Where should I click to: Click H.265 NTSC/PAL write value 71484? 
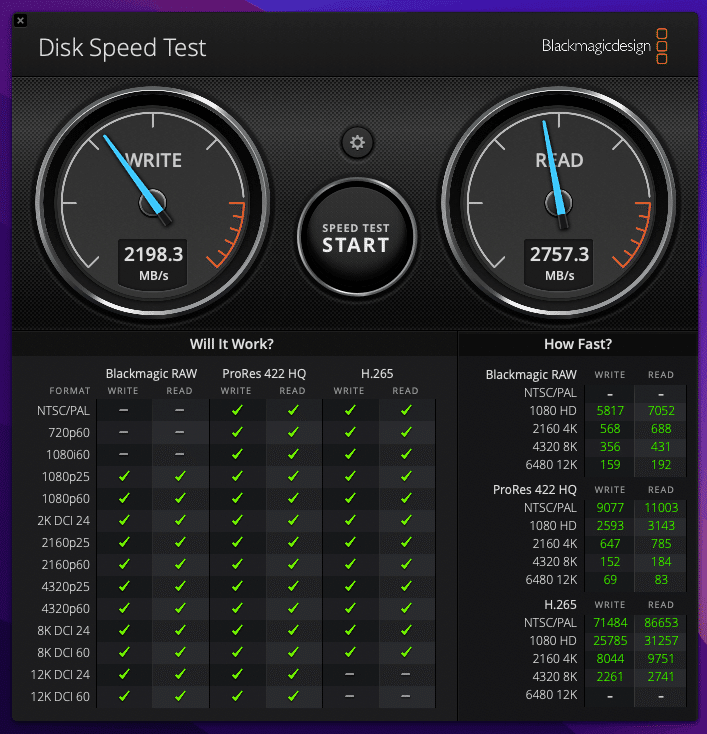pyautogui.click(x=610, y=623)
